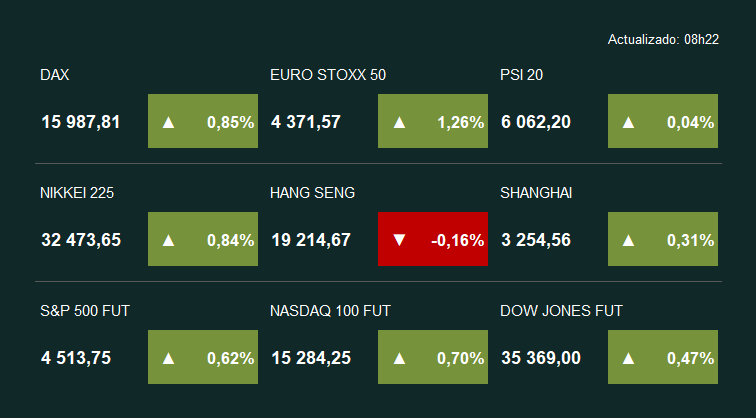Click the DAX up arrow icon
This screenshot has height=418, width=756.
(168, 122)
